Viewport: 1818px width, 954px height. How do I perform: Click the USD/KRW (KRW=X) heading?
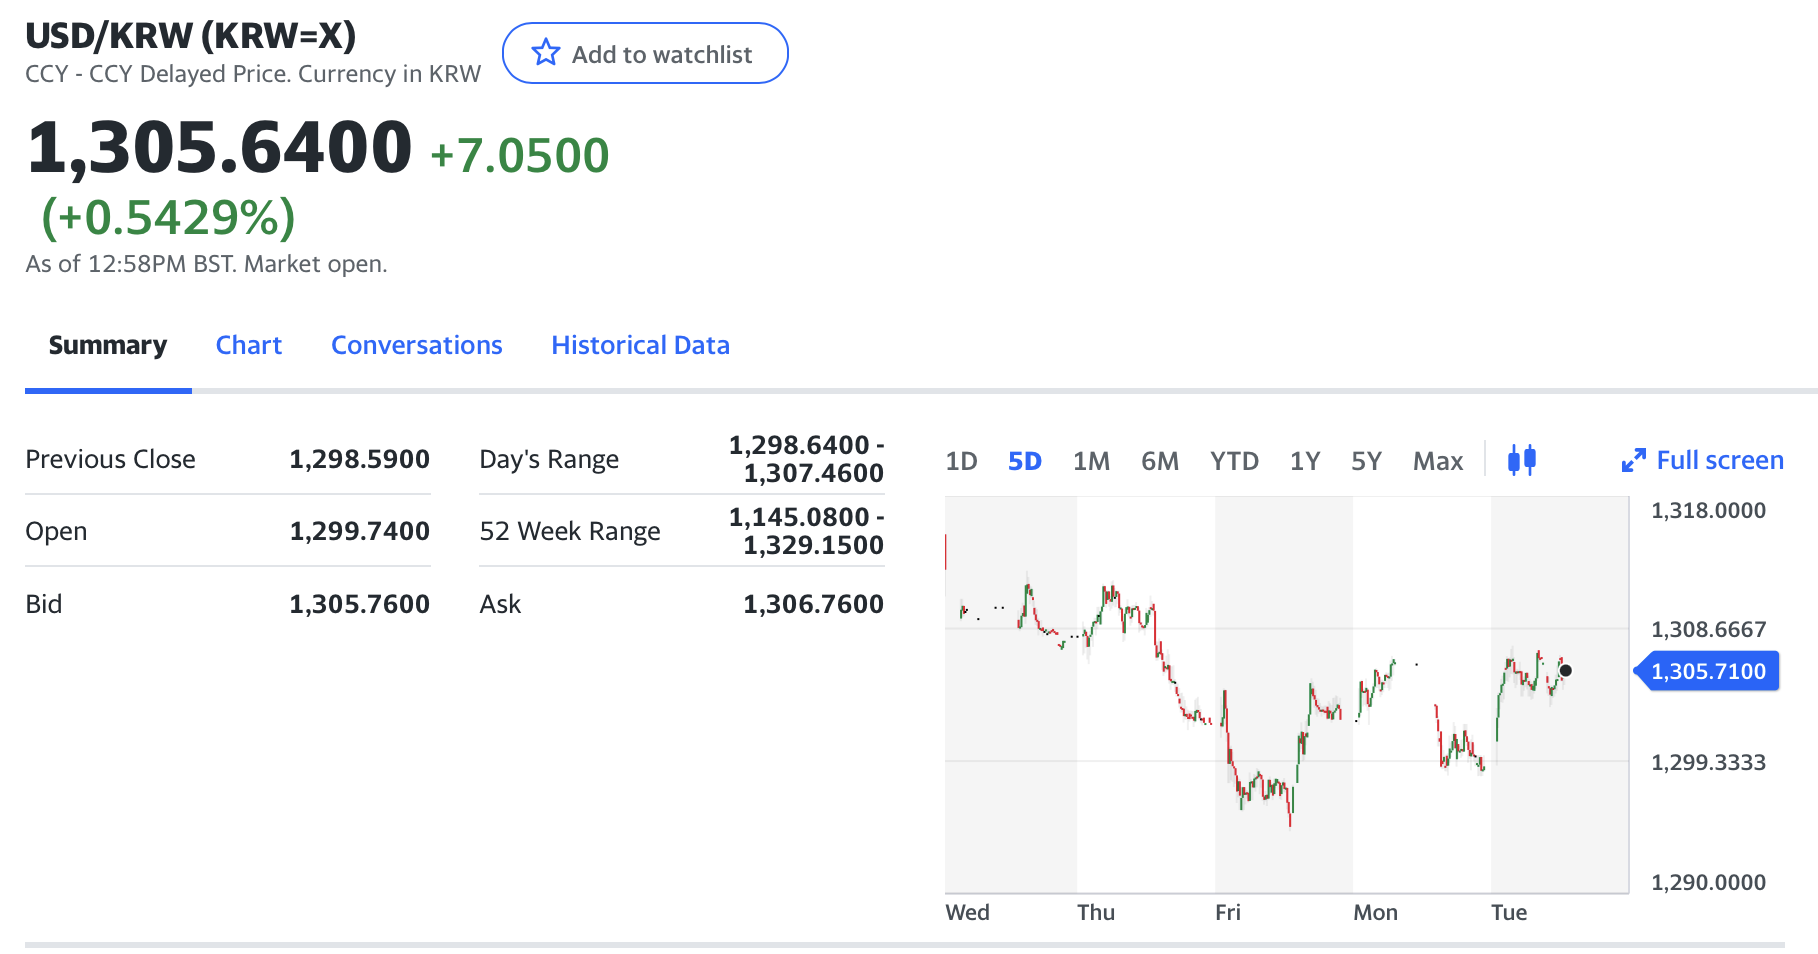191,35
